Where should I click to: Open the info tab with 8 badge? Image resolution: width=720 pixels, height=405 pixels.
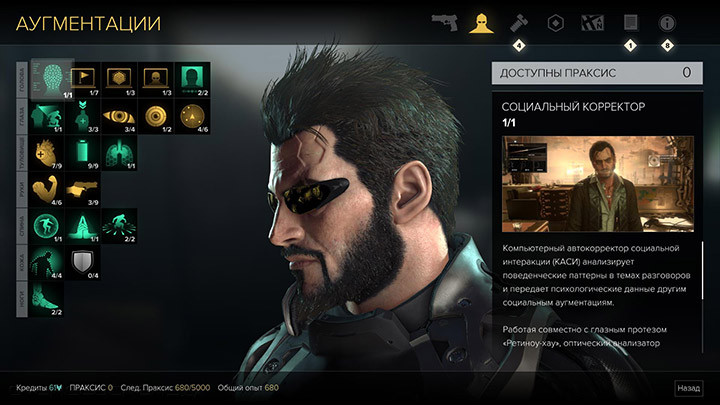[667, 23]
